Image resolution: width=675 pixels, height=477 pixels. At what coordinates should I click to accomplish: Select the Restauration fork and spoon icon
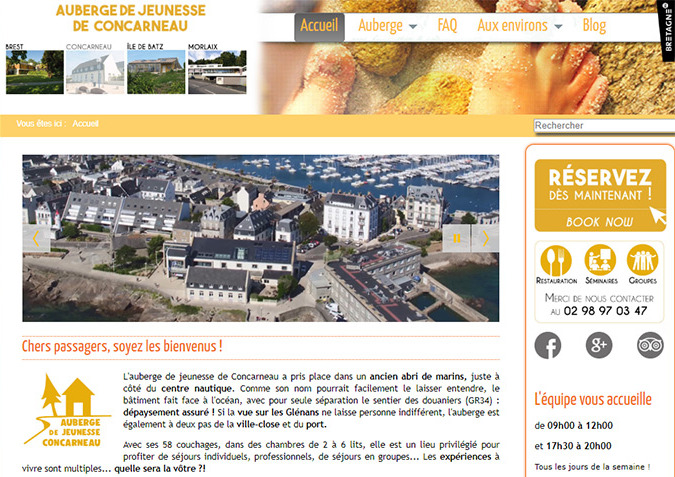point(556,262)
